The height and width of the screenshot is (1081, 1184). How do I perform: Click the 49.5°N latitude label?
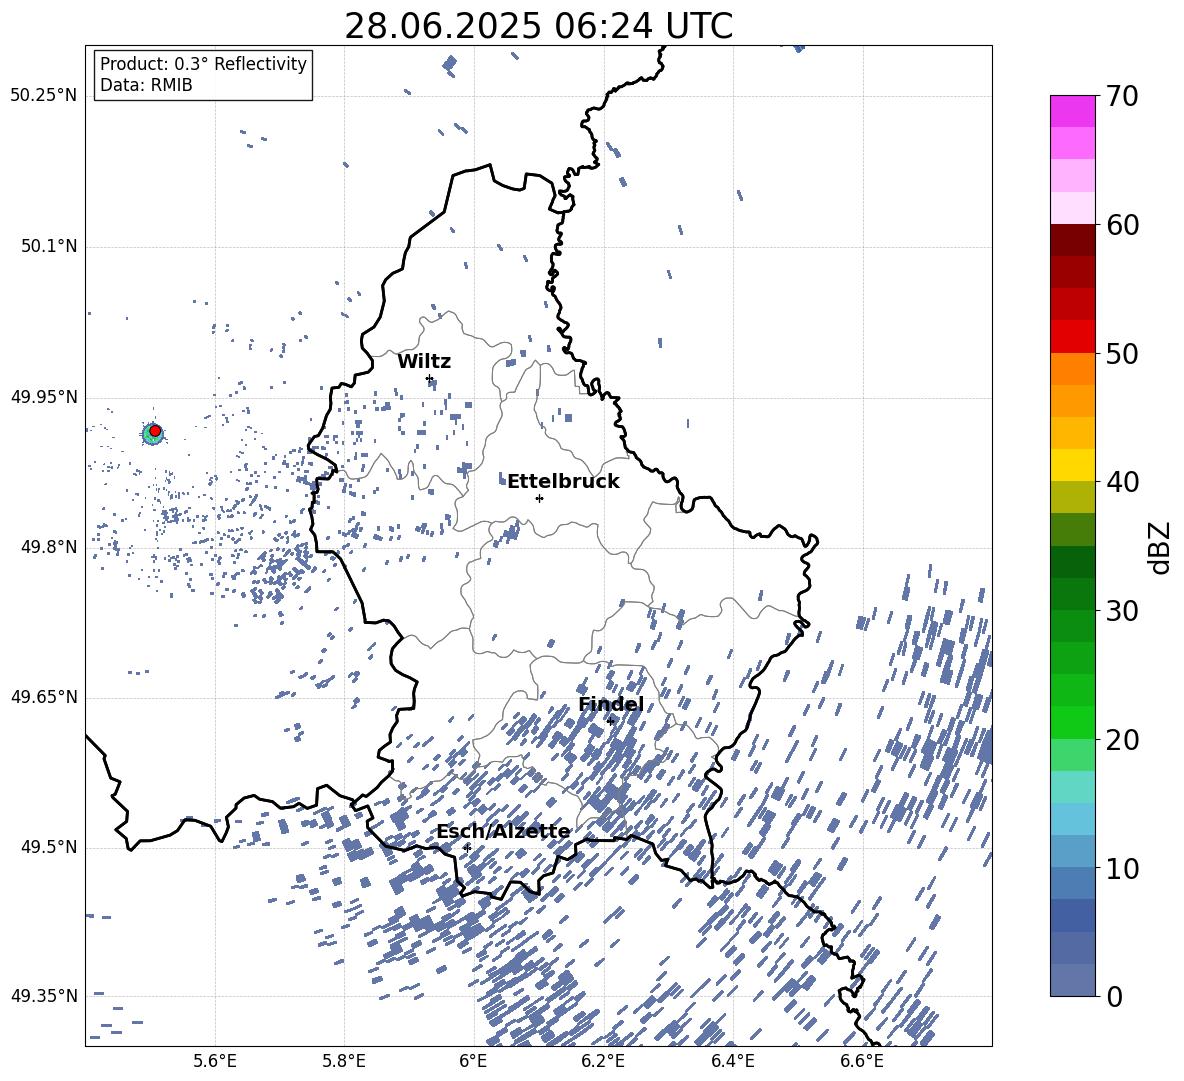48,846
